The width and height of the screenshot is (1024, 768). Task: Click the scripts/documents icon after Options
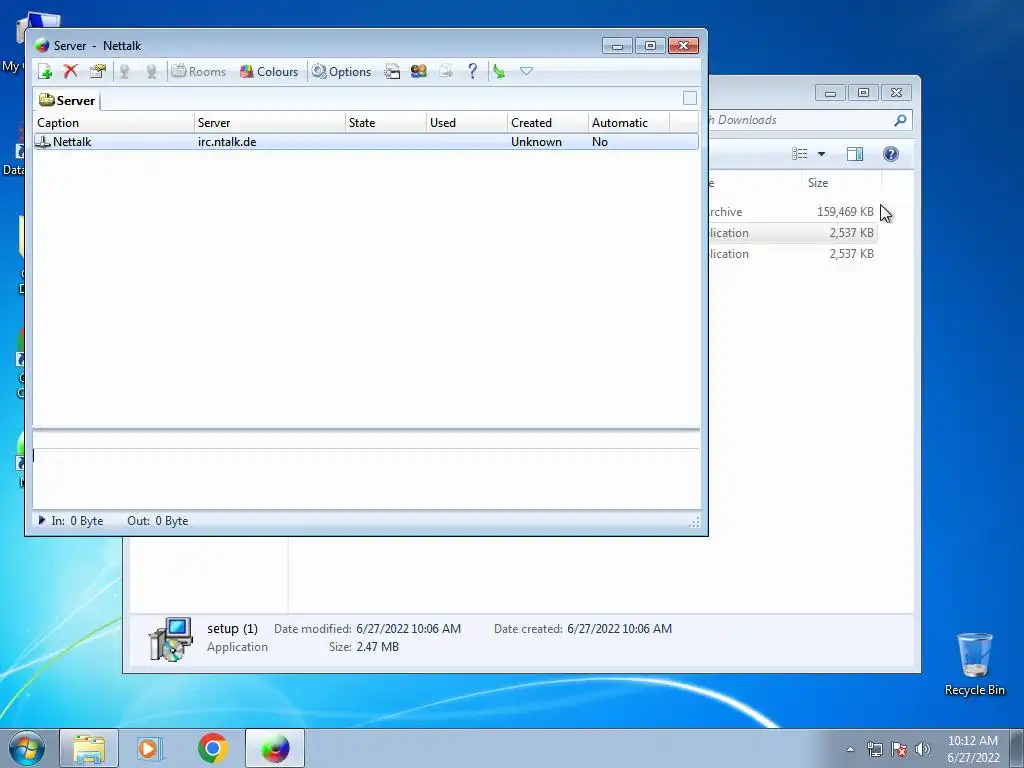pos(392,72)
